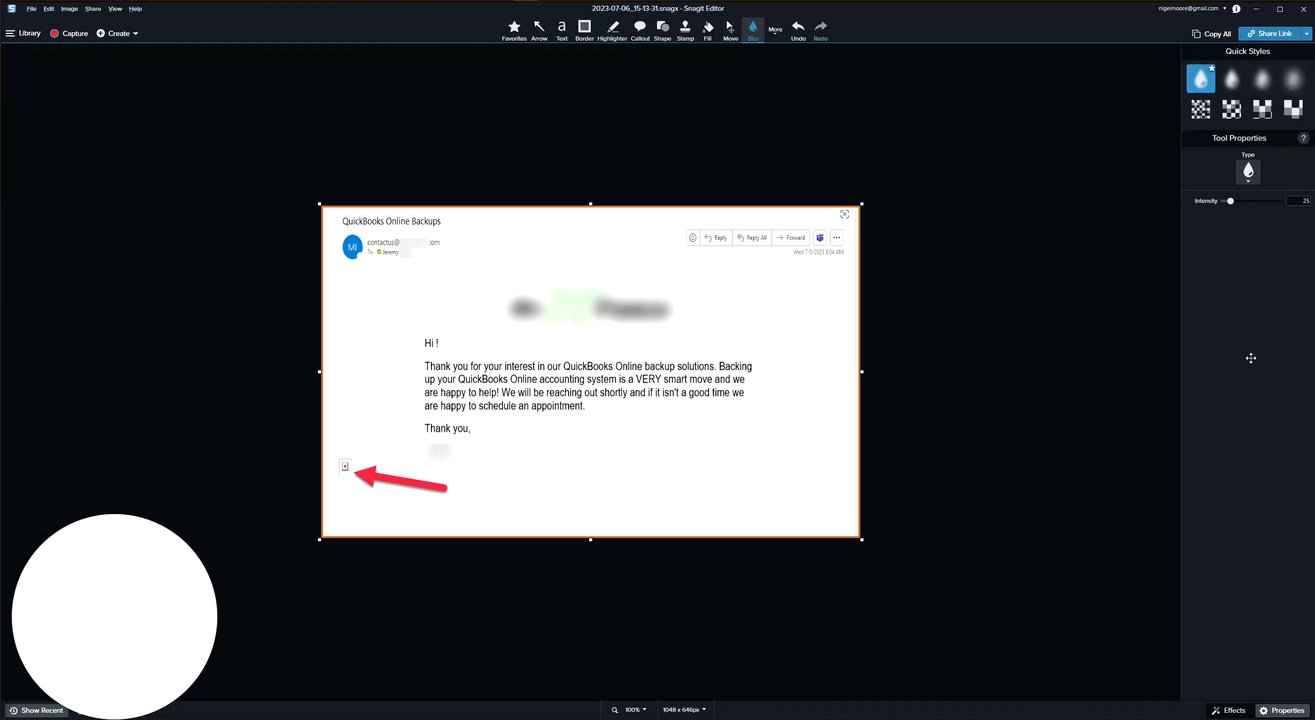Select the Callout tool
The image size is (1315, 720).
coord(640,31)
